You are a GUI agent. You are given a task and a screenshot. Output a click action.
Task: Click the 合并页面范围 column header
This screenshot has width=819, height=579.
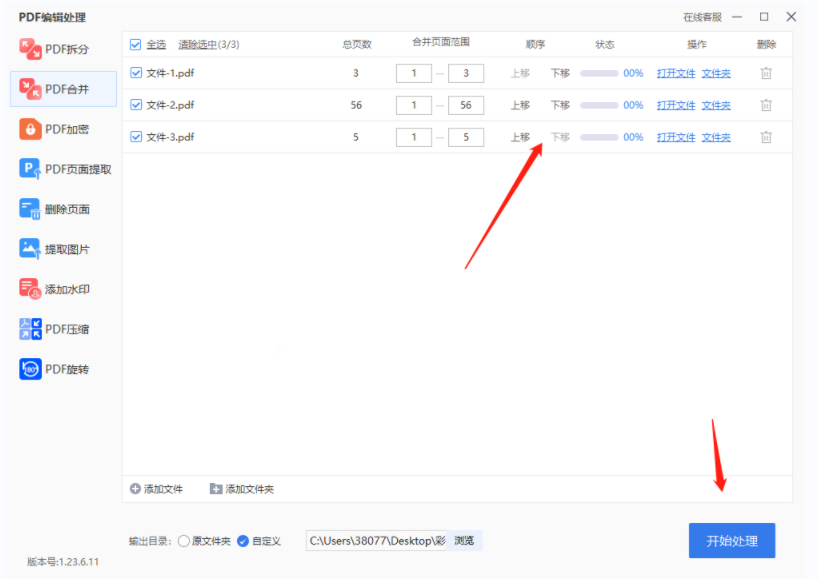pyautogui.click(x=441, y=42)
